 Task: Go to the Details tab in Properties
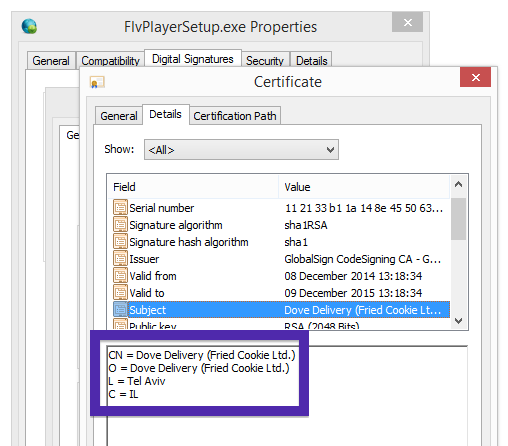pos(312,61)
